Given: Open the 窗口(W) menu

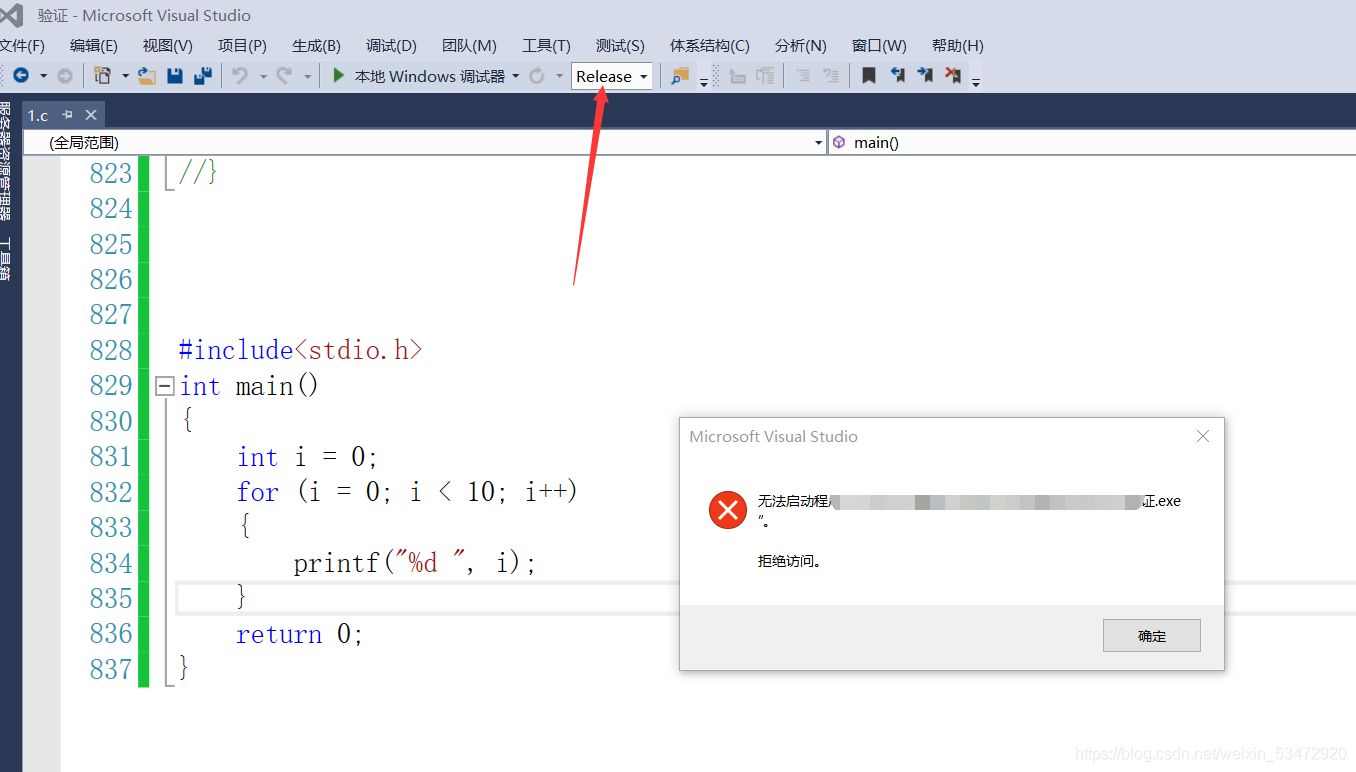Looking at the screenshot, I should tap(879, 46).
